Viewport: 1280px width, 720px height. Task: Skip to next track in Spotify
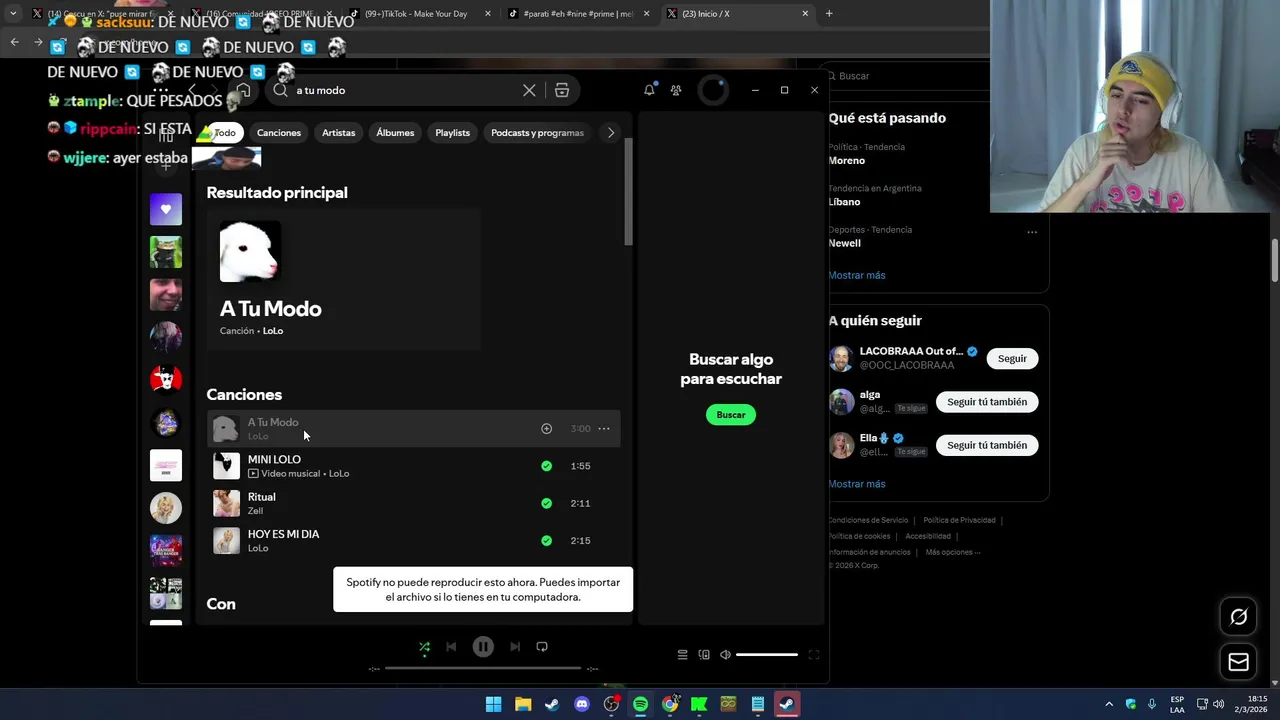[x=515, y=647]
